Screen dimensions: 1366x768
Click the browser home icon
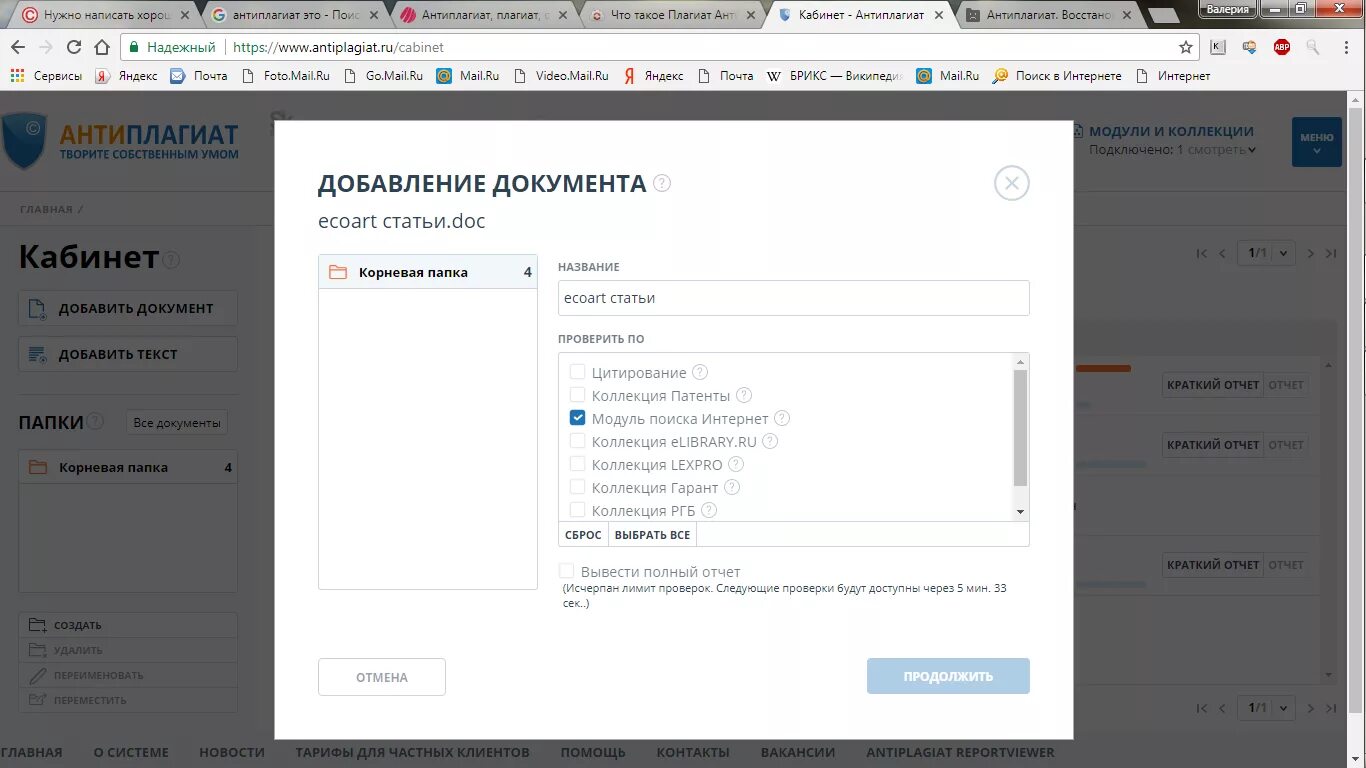(102, 47)
